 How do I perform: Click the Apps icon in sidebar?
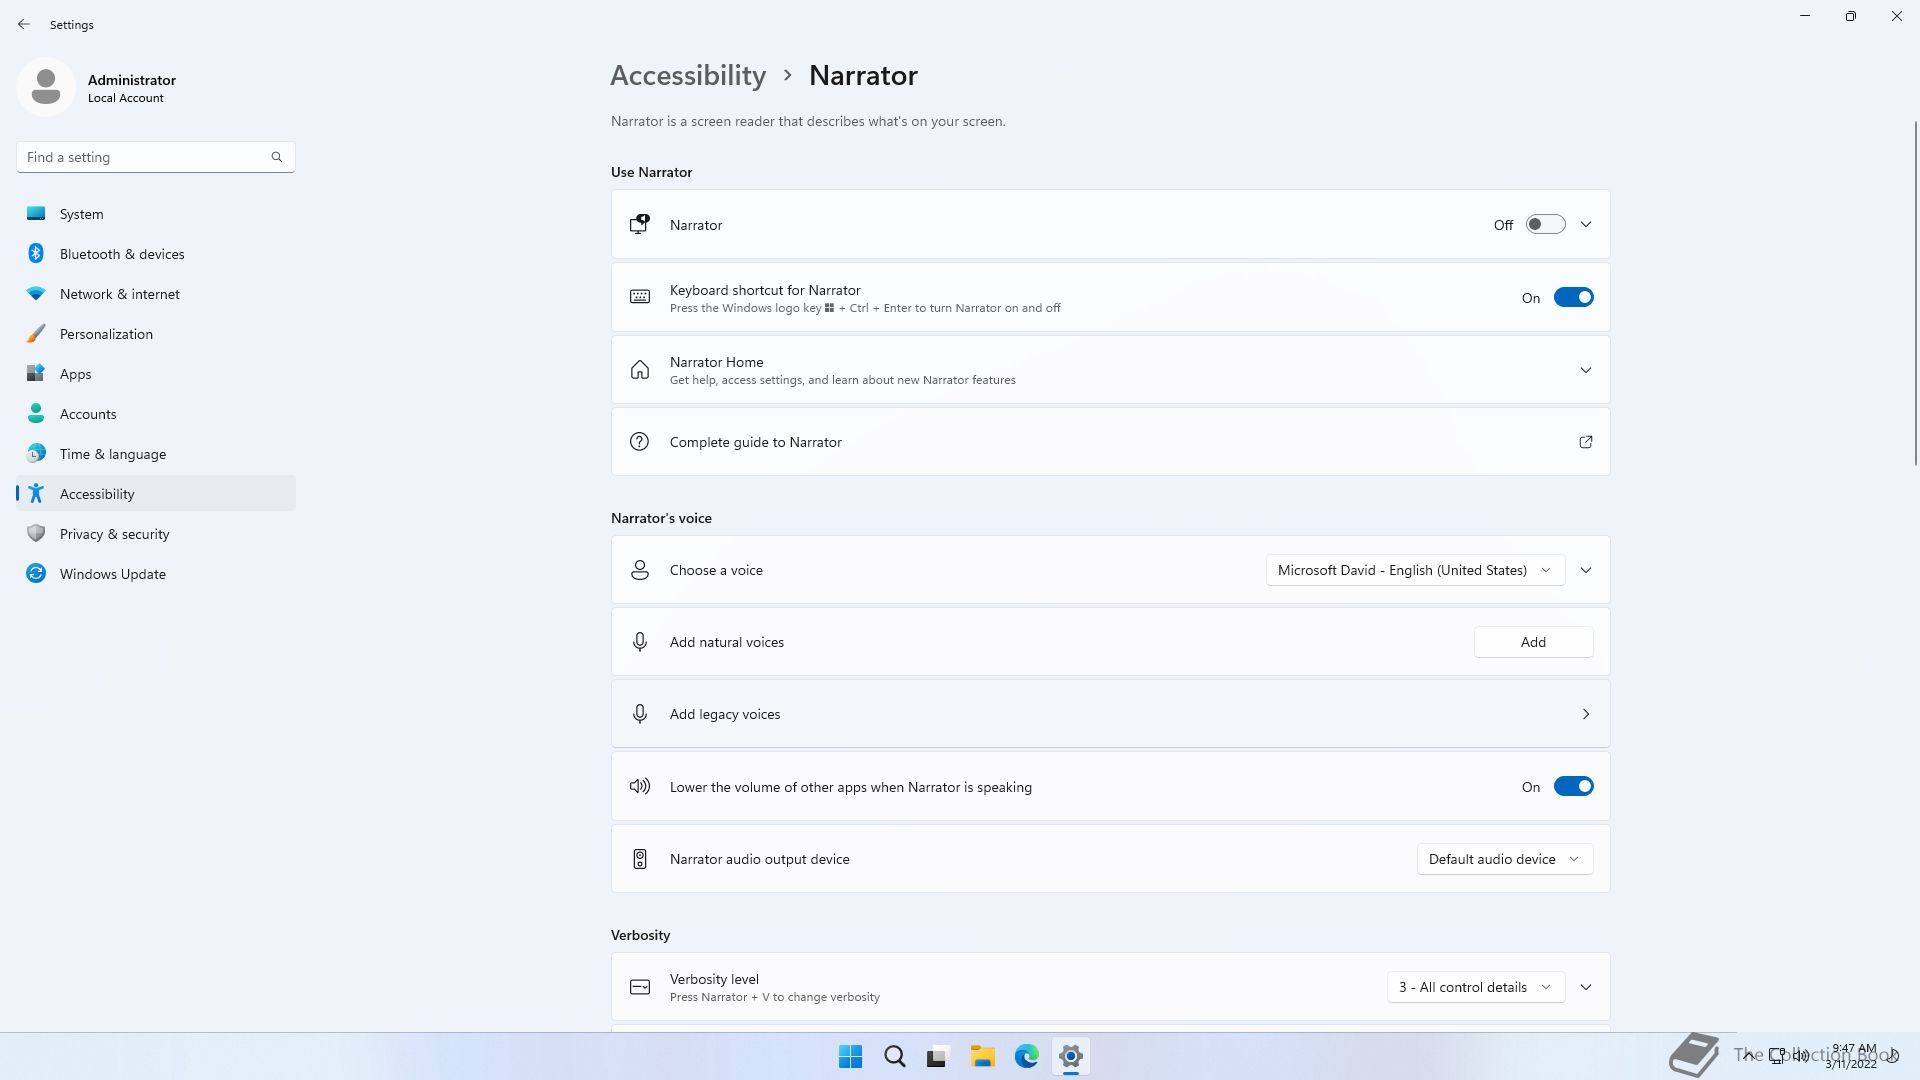pyautogui.click(x=36, y=373)
